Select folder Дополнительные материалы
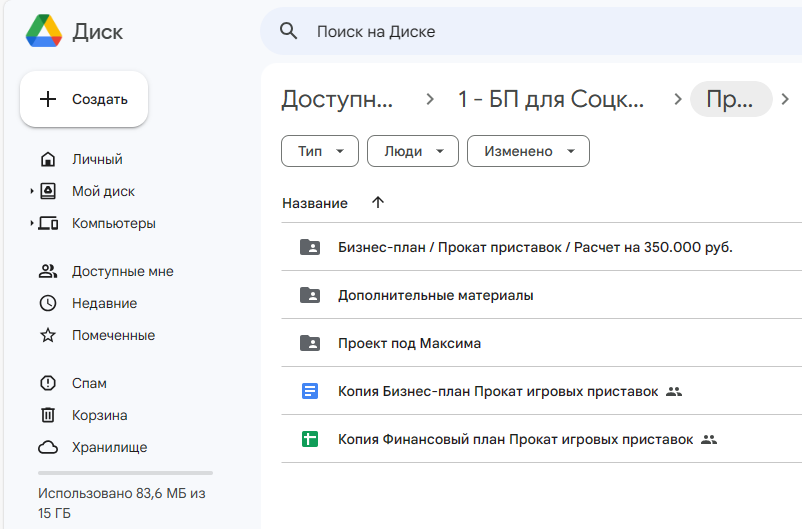Screen dimensions: 802x529 (x=542, y=295)
